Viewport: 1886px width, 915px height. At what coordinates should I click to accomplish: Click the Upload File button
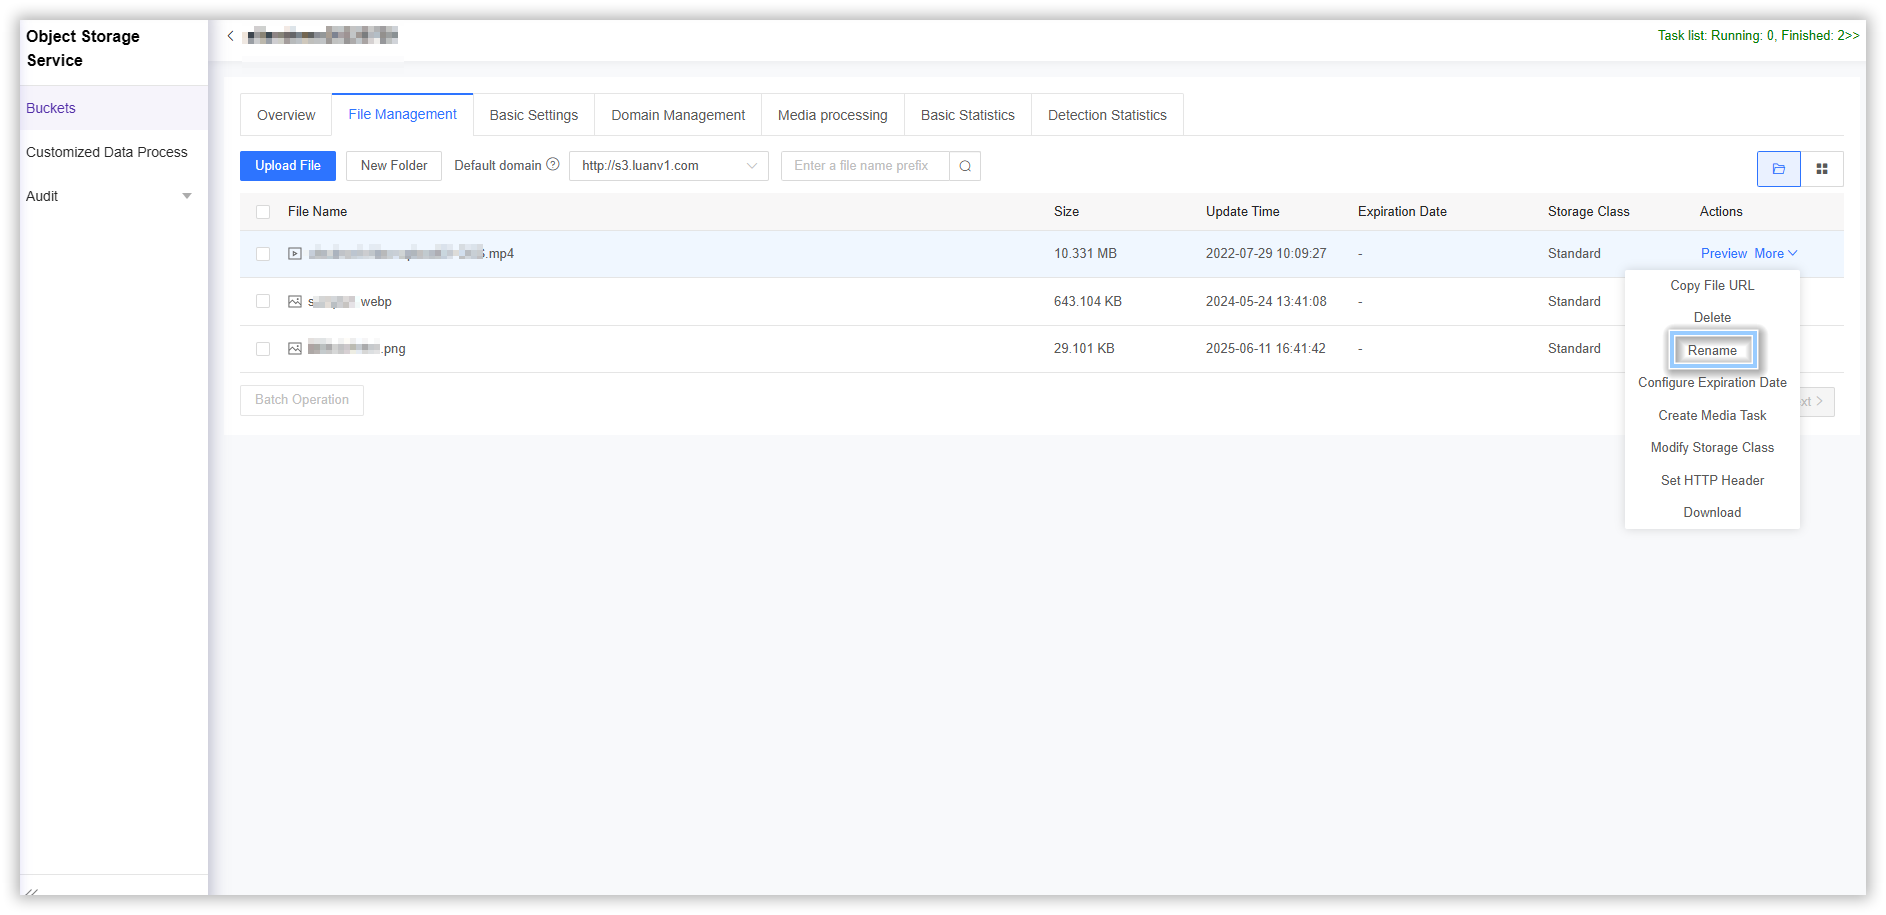pos(288,166)
